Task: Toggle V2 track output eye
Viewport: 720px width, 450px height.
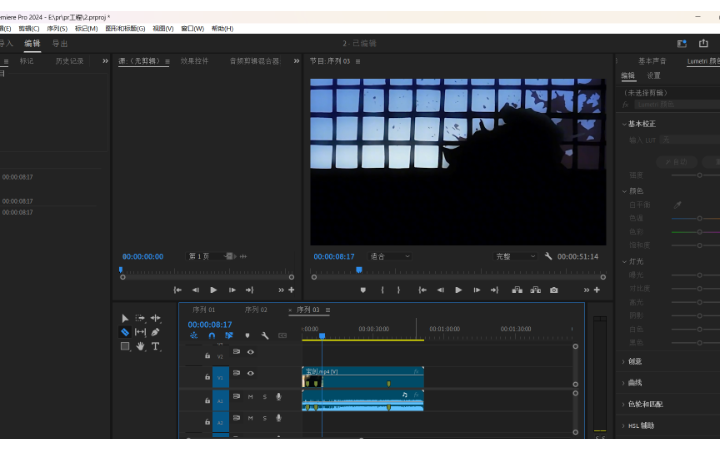Action: [250, 352]
